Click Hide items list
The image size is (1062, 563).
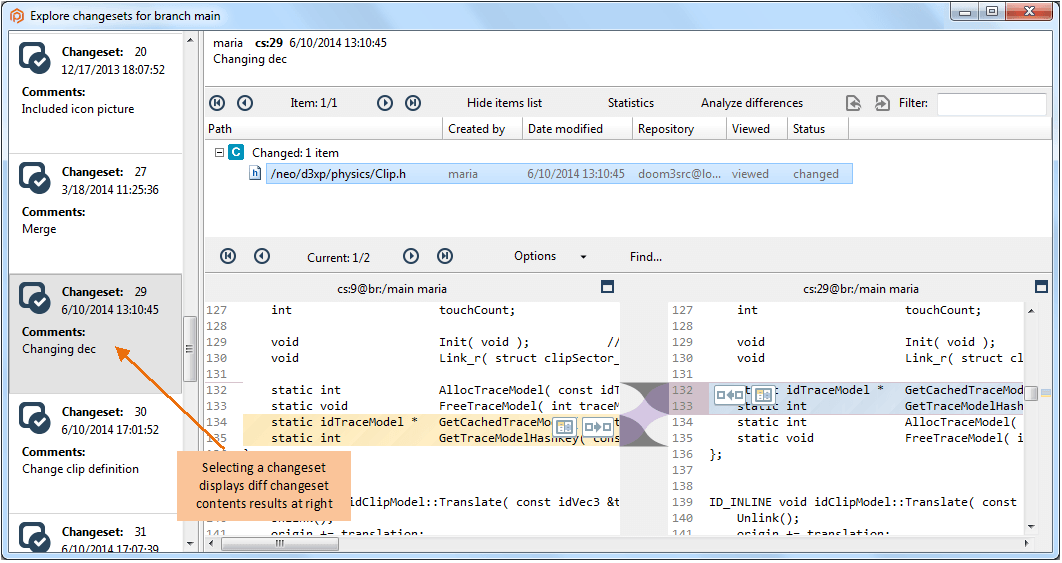pos(505,103)
